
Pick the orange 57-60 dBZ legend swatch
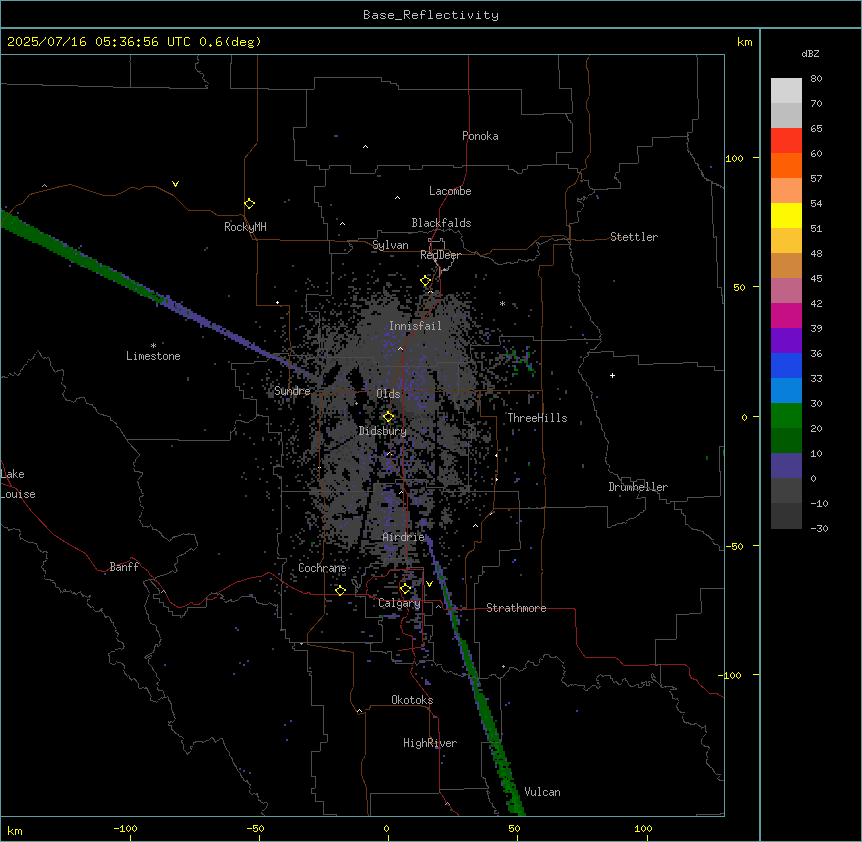click(786, 165)
